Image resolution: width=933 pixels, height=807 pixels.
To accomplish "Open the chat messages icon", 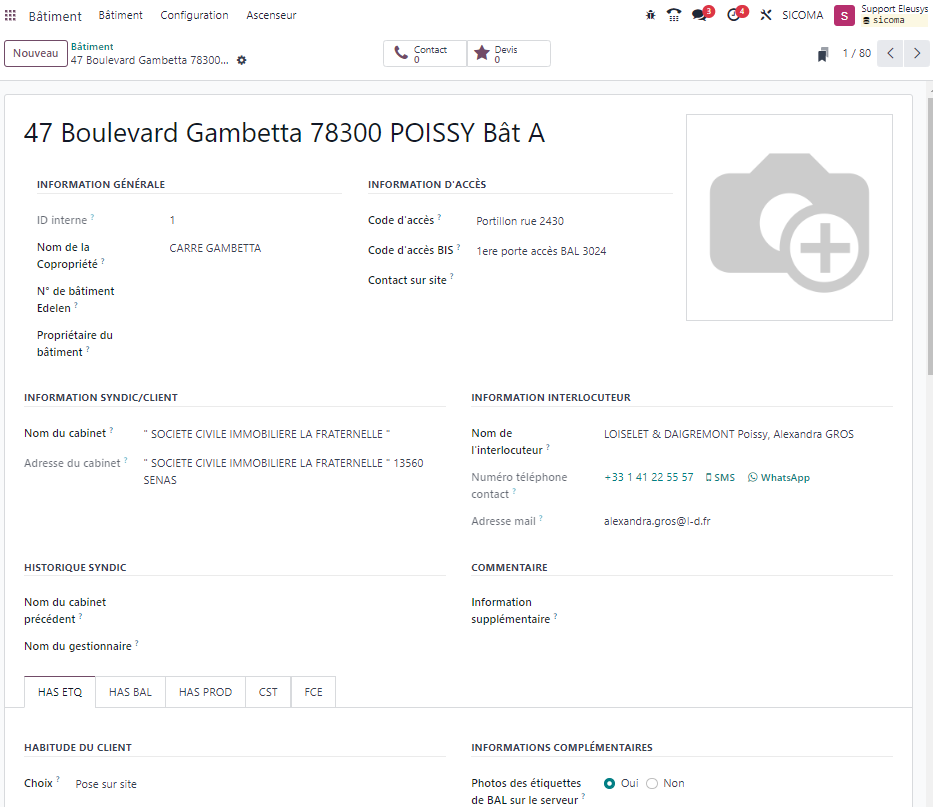I will 700,15.
